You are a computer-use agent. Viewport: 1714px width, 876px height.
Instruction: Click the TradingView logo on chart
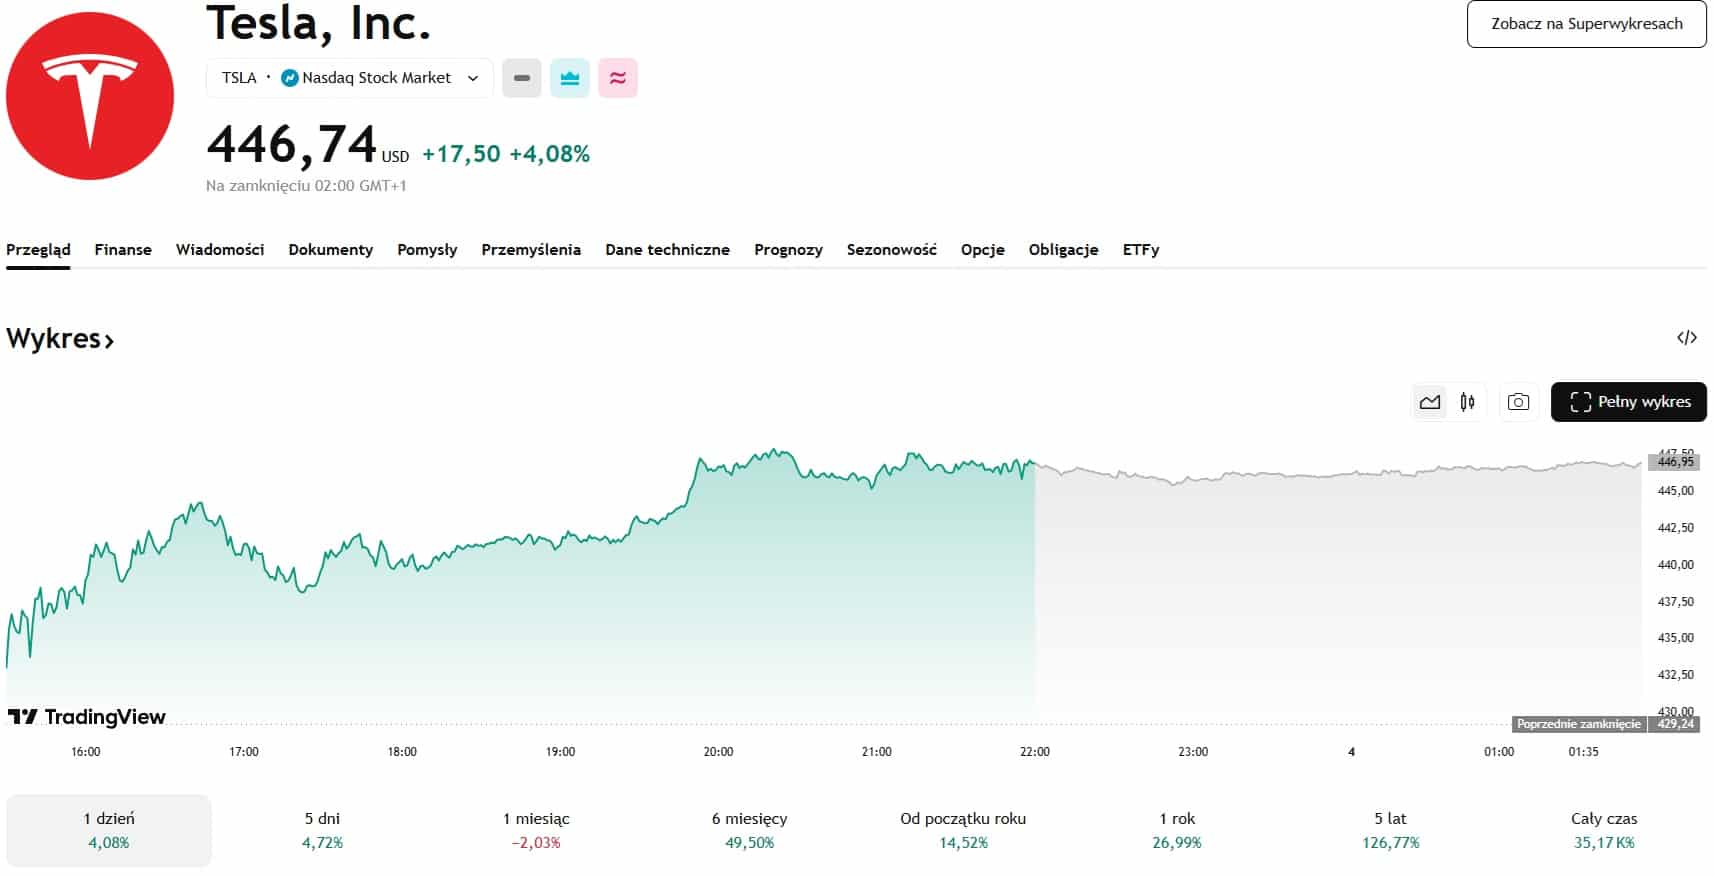pos(87,717)
